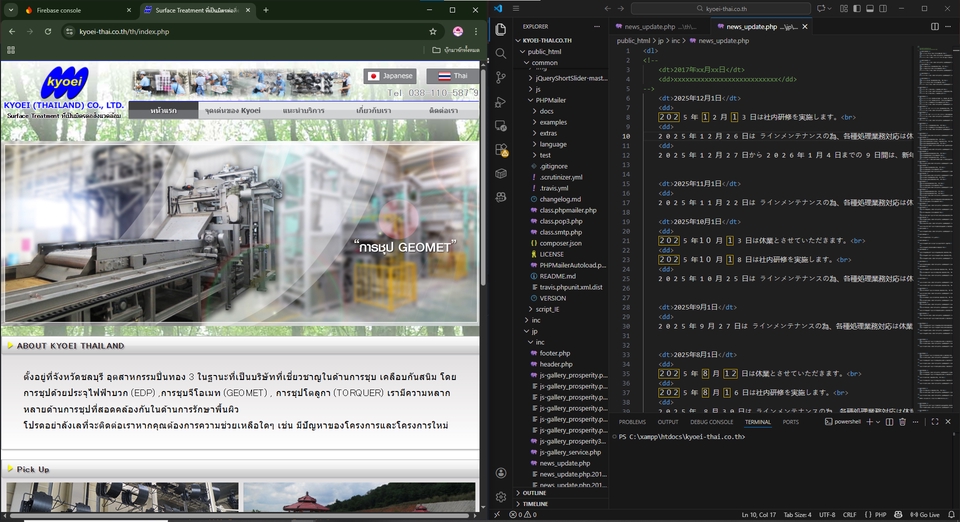Toggle the VS Code bottom panel visibility
The height and width of the screenshot is (522, 960).
869,9
